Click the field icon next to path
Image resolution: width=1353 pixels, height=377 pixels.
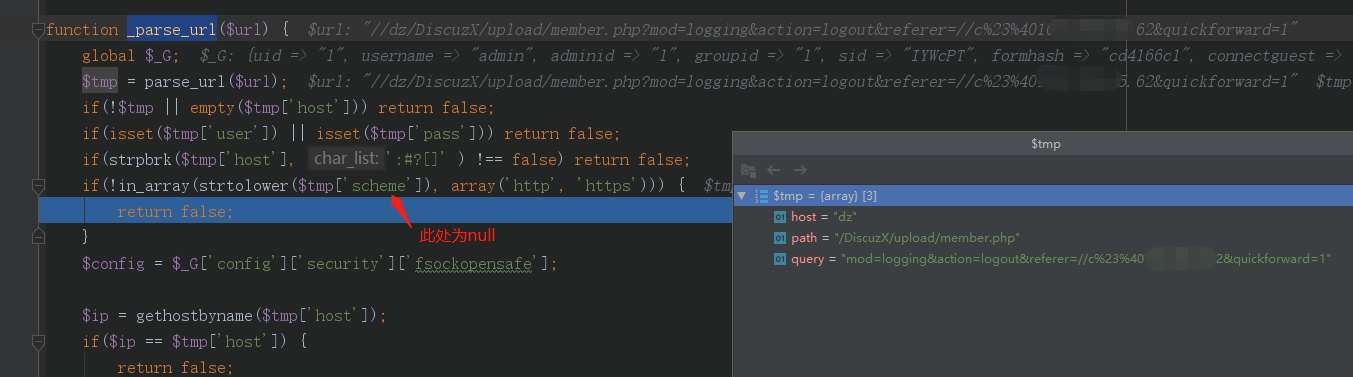(780, 238)
